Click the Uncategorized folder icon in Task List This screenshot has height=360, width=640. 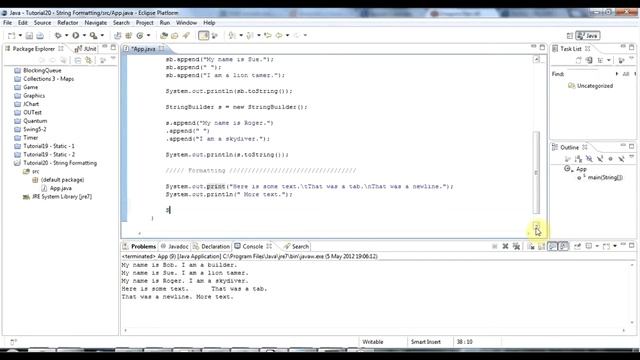click(x=571, y=86)
